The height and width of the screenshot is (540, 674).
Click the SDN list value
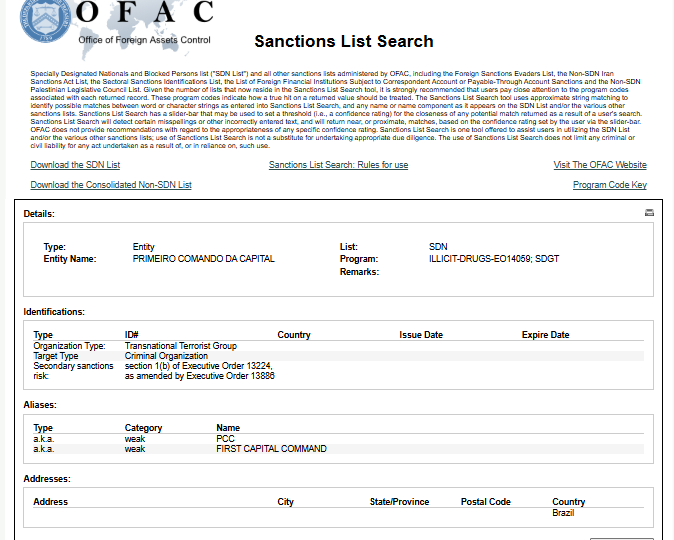[438, 247]
